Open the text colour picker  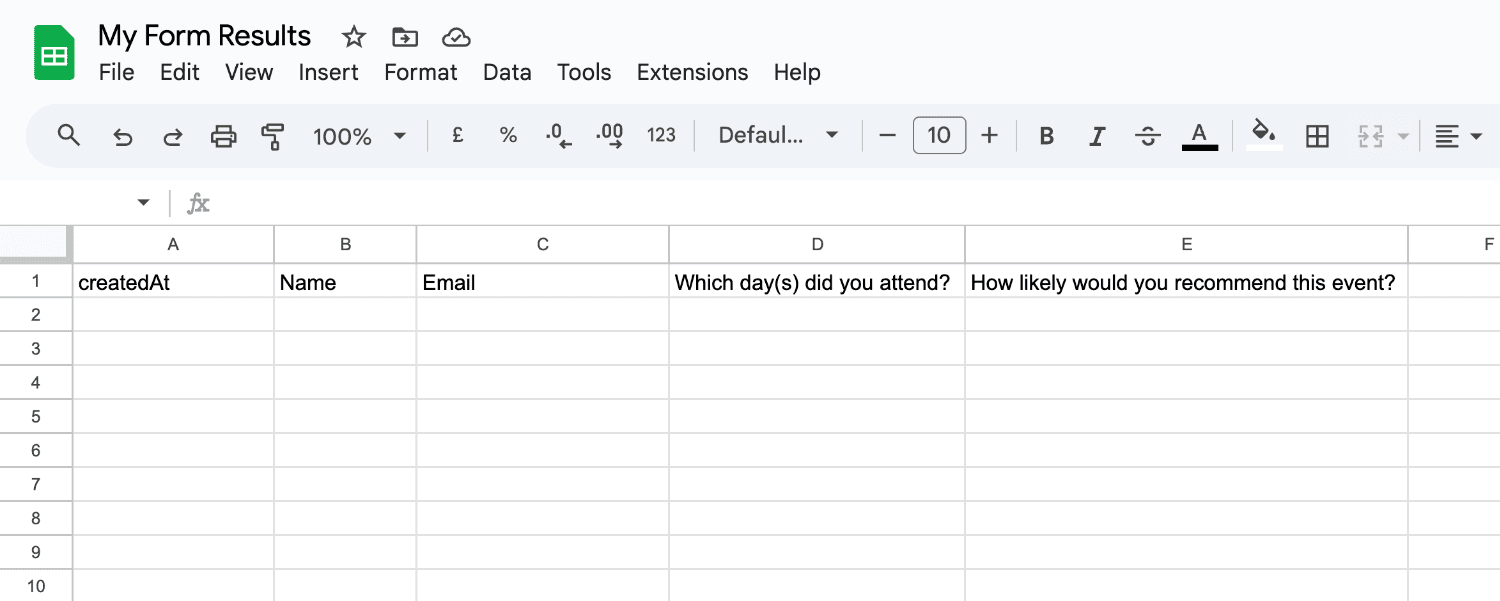(x=1200, y=136)
